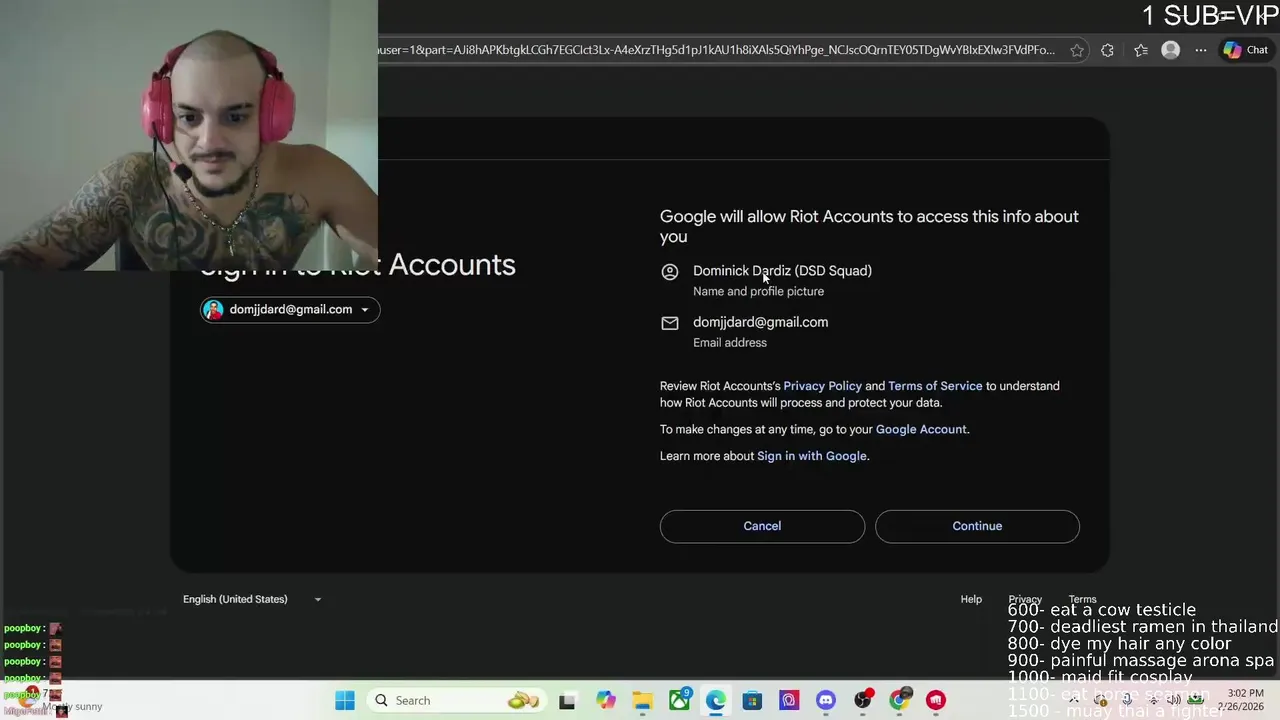
Task: Click the account avatar in the account chip
Action: pos(213,310)
